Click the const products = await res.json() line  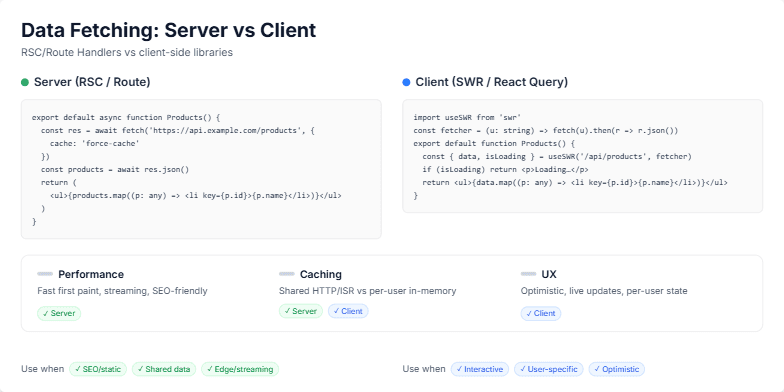[115, 170]
